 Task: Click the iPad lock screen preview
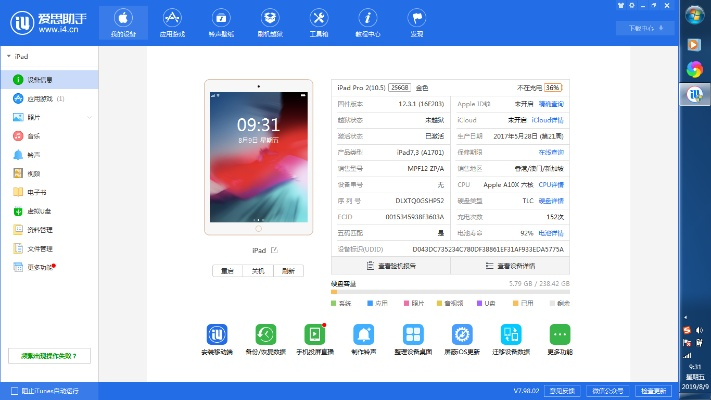tap(258, 157)
